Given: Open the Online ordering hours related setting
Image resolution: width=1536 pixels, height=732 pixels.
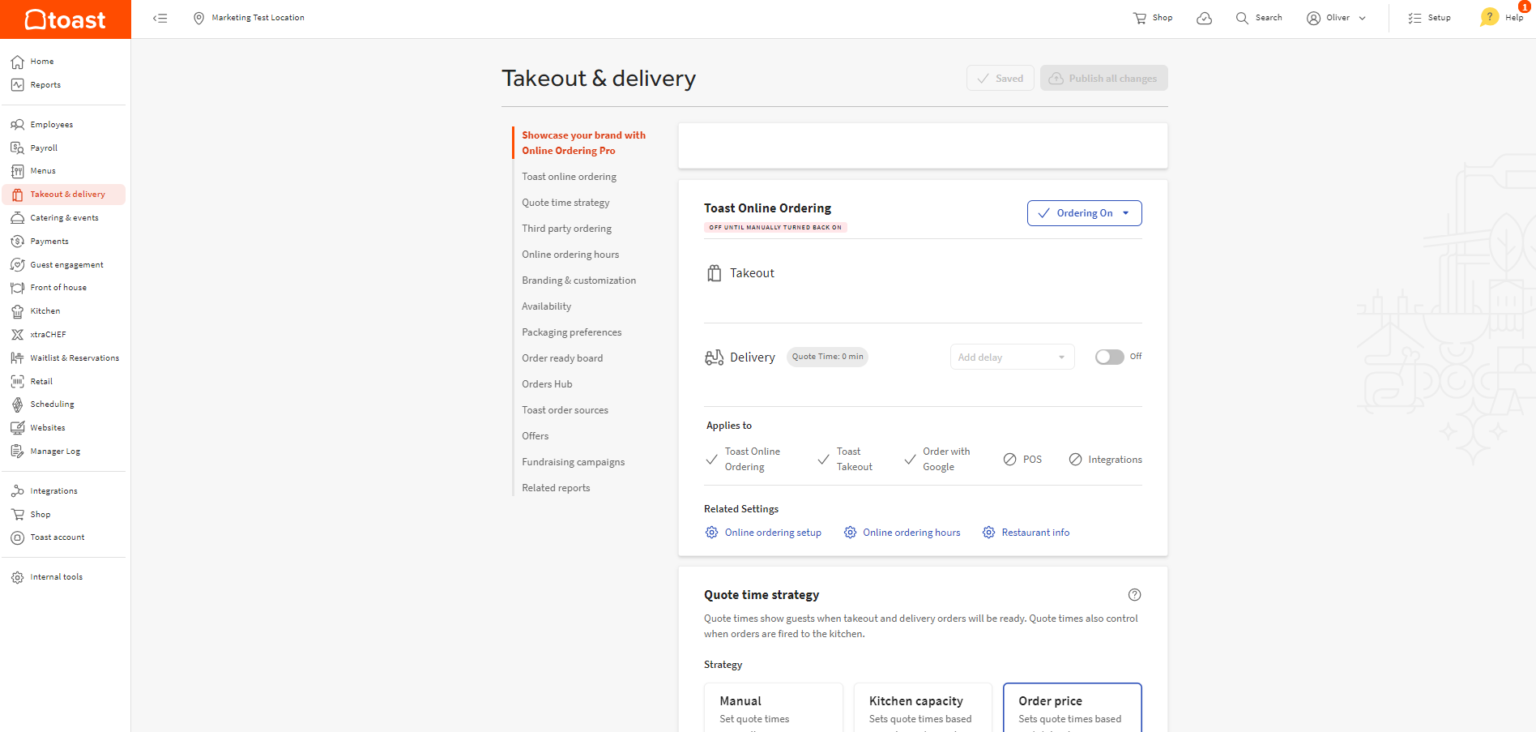Looking at the screenshot, I should pos(910,531).
